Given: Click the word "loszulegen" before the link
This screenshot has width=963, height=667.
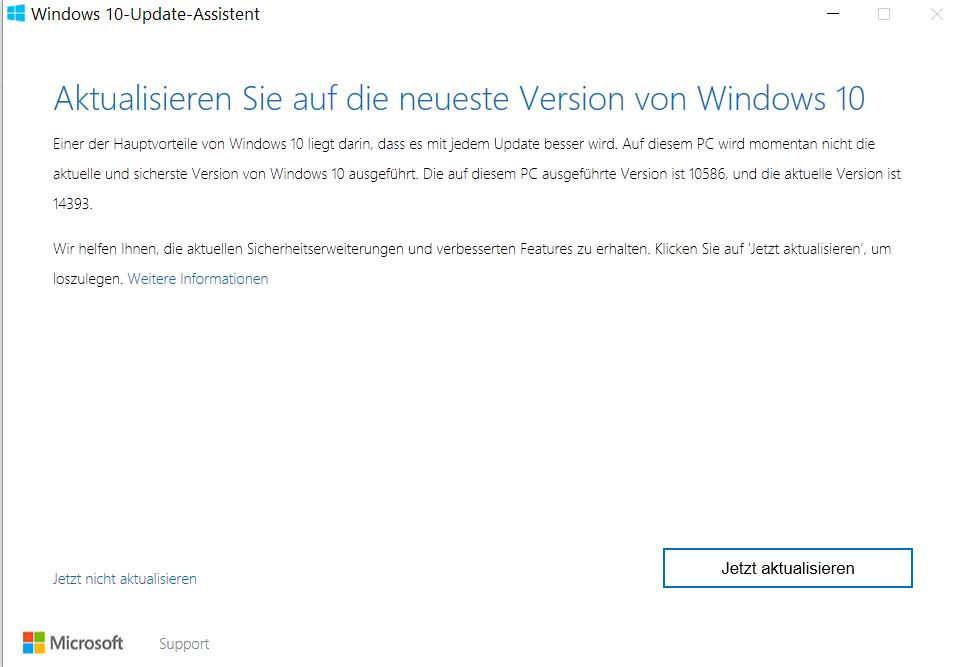Looking at the screenshot, I should point(87,279).
